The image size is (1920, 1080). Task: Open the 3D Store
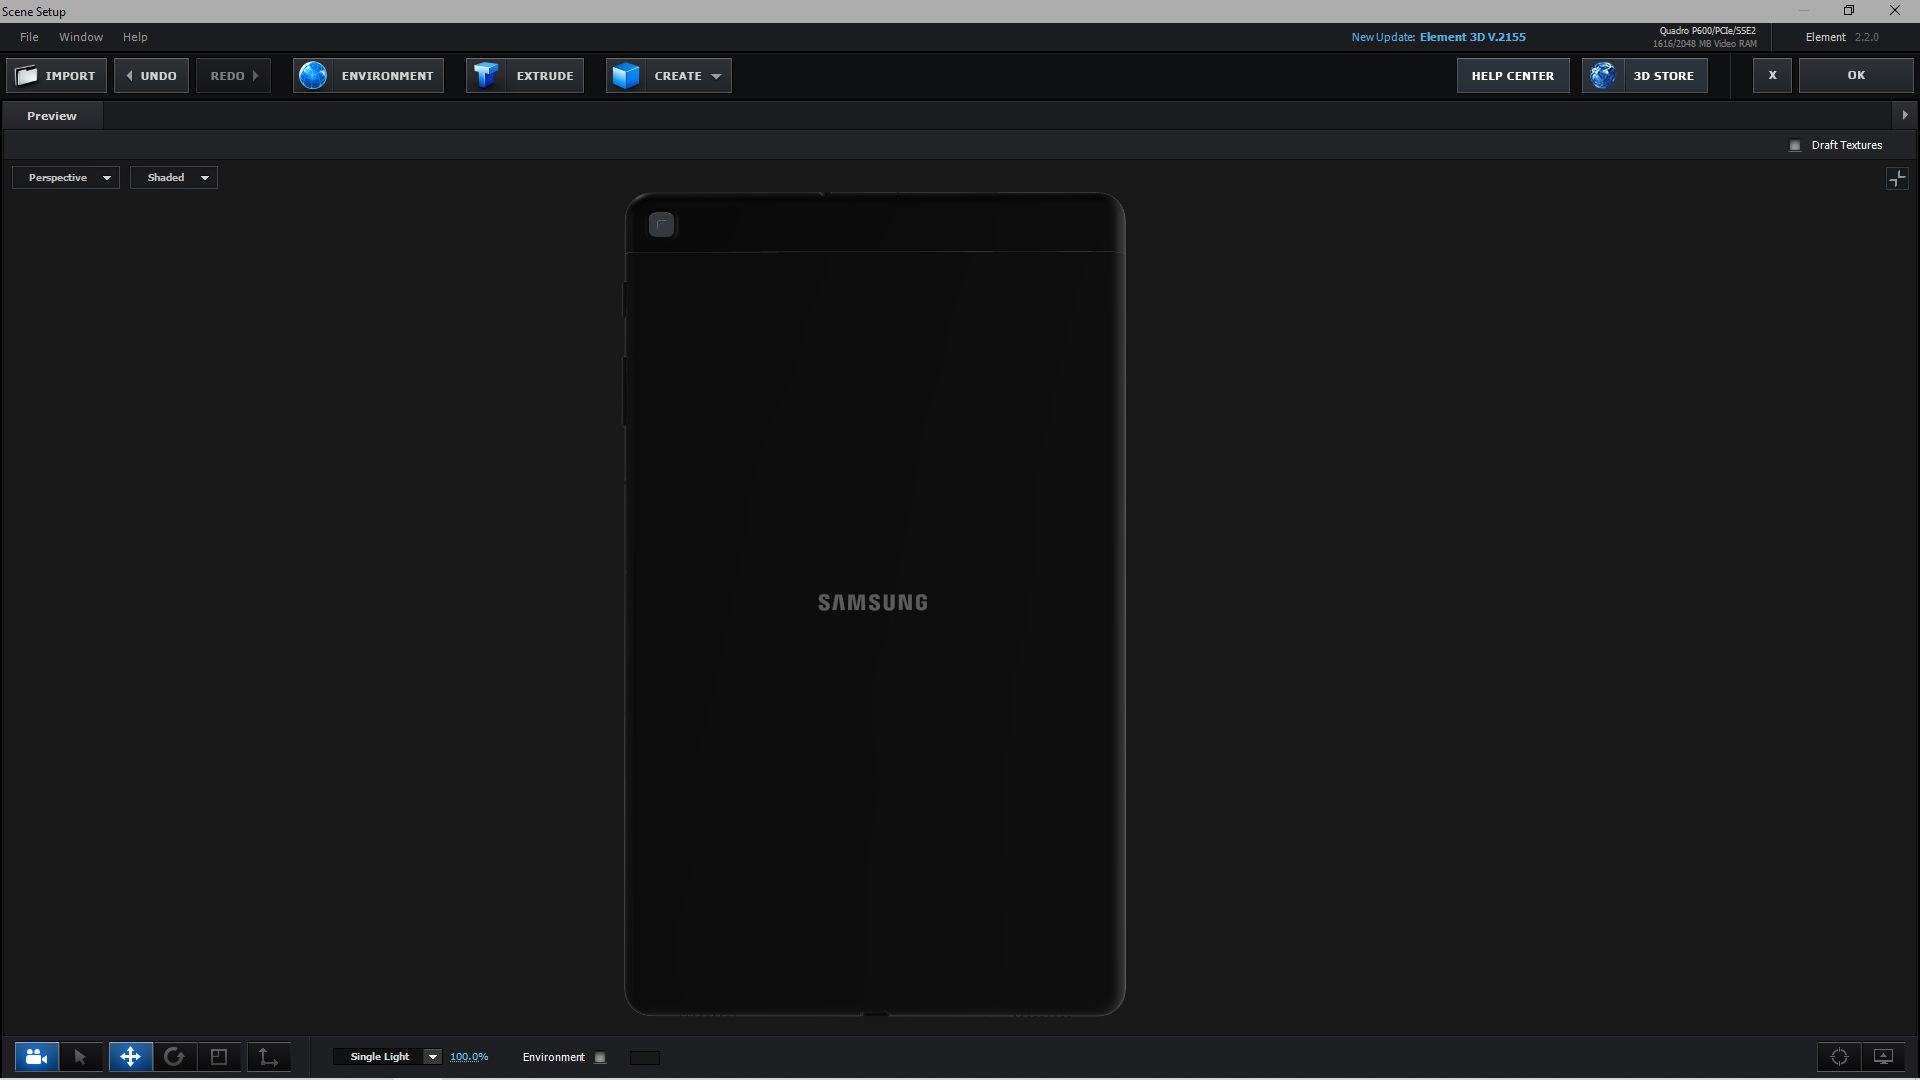point(1645,76)
